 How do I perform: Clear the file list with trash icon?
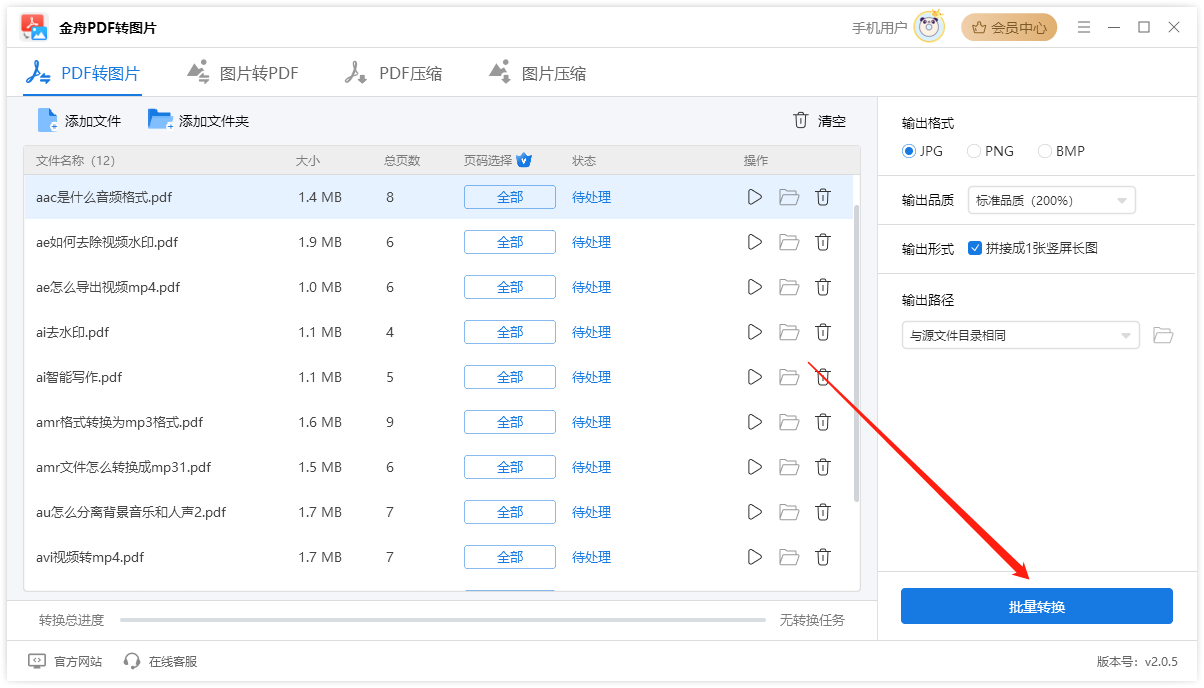pos(800,121)
